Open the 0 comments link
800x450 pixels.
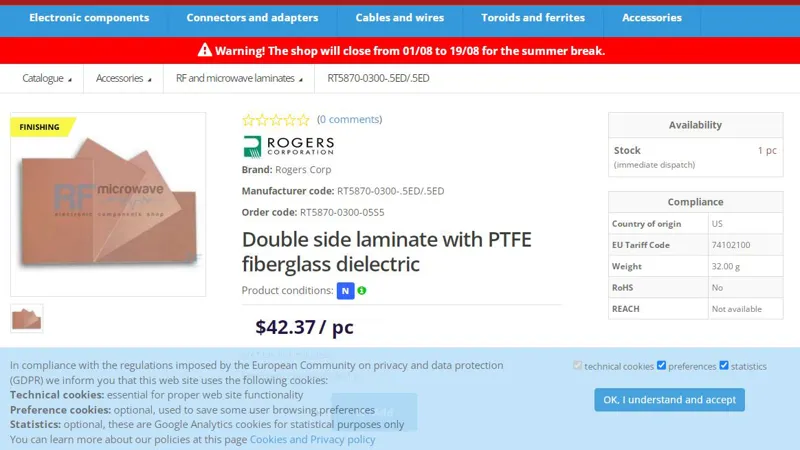point(349,120)
